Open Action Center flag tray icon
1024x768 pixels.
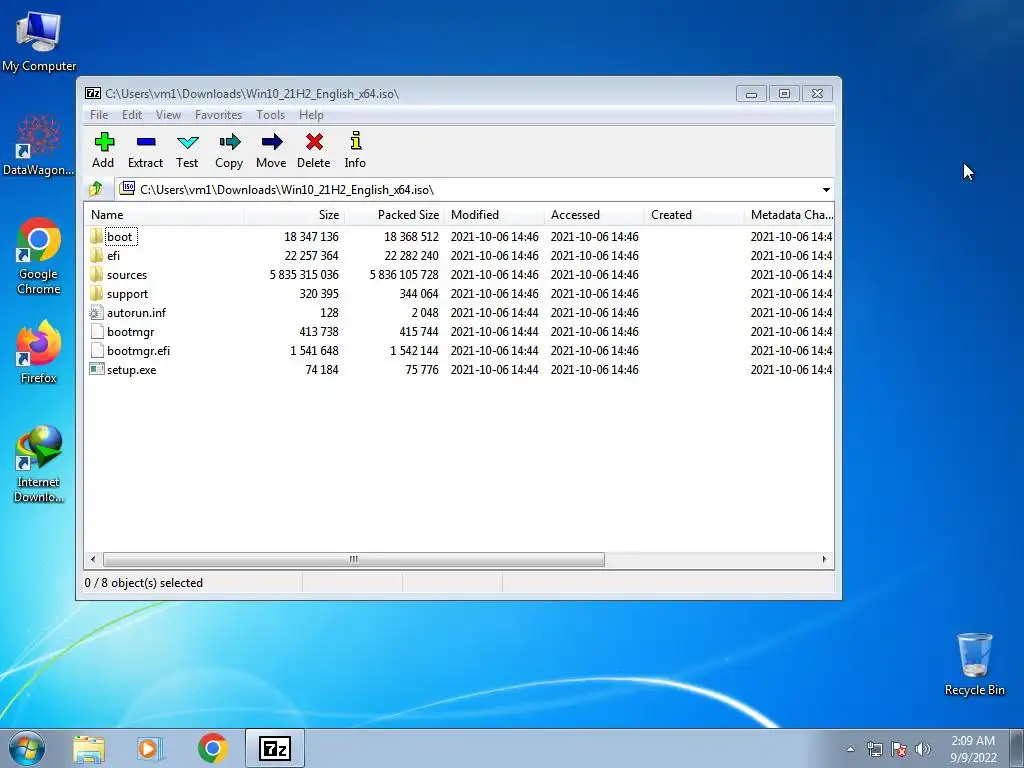click(899, 749)
